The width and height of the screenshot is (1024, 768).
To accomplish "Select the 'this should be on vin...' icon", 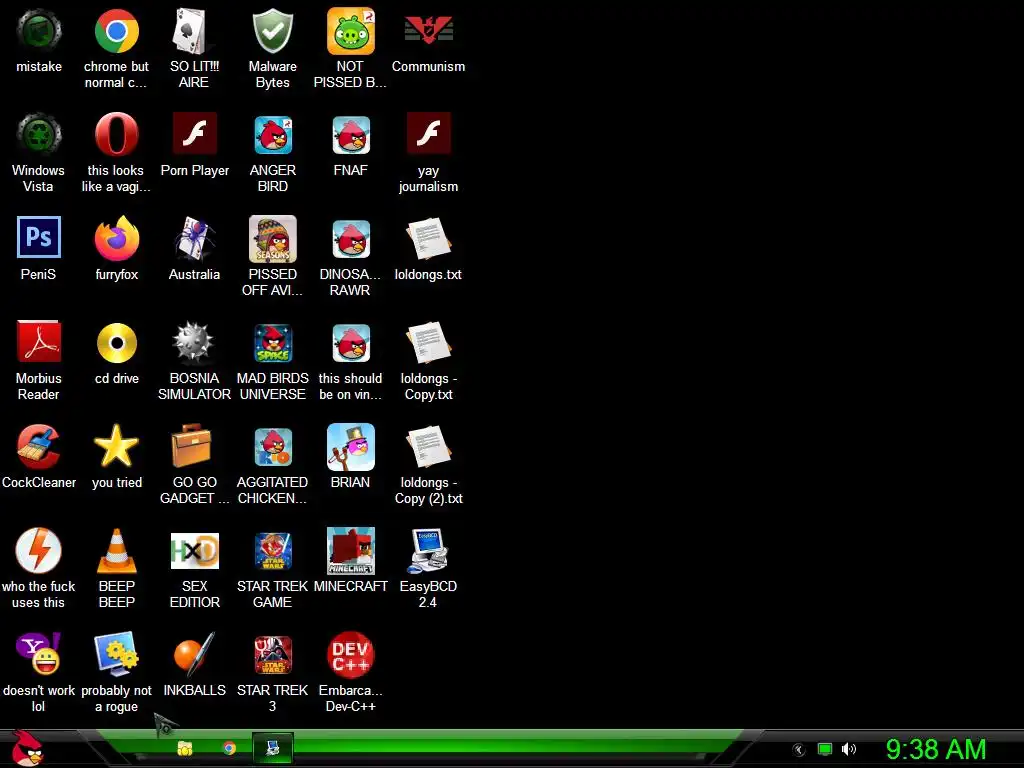I will coord(351,343).
